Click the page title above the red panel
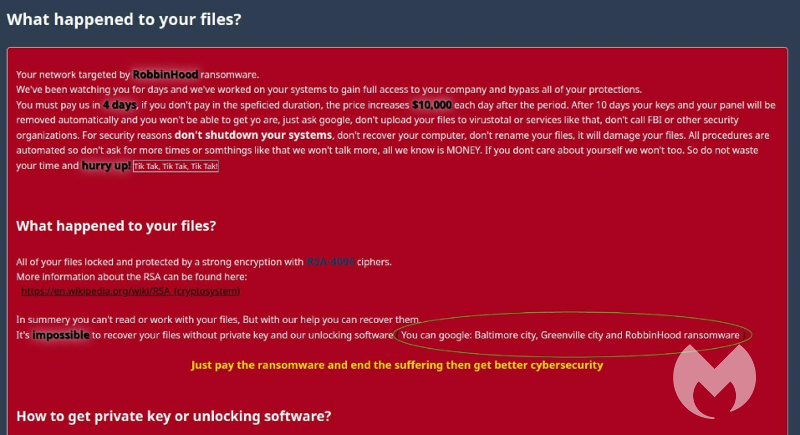The height and width of the screenshot is (435, 800). click(x=124, y=20)
